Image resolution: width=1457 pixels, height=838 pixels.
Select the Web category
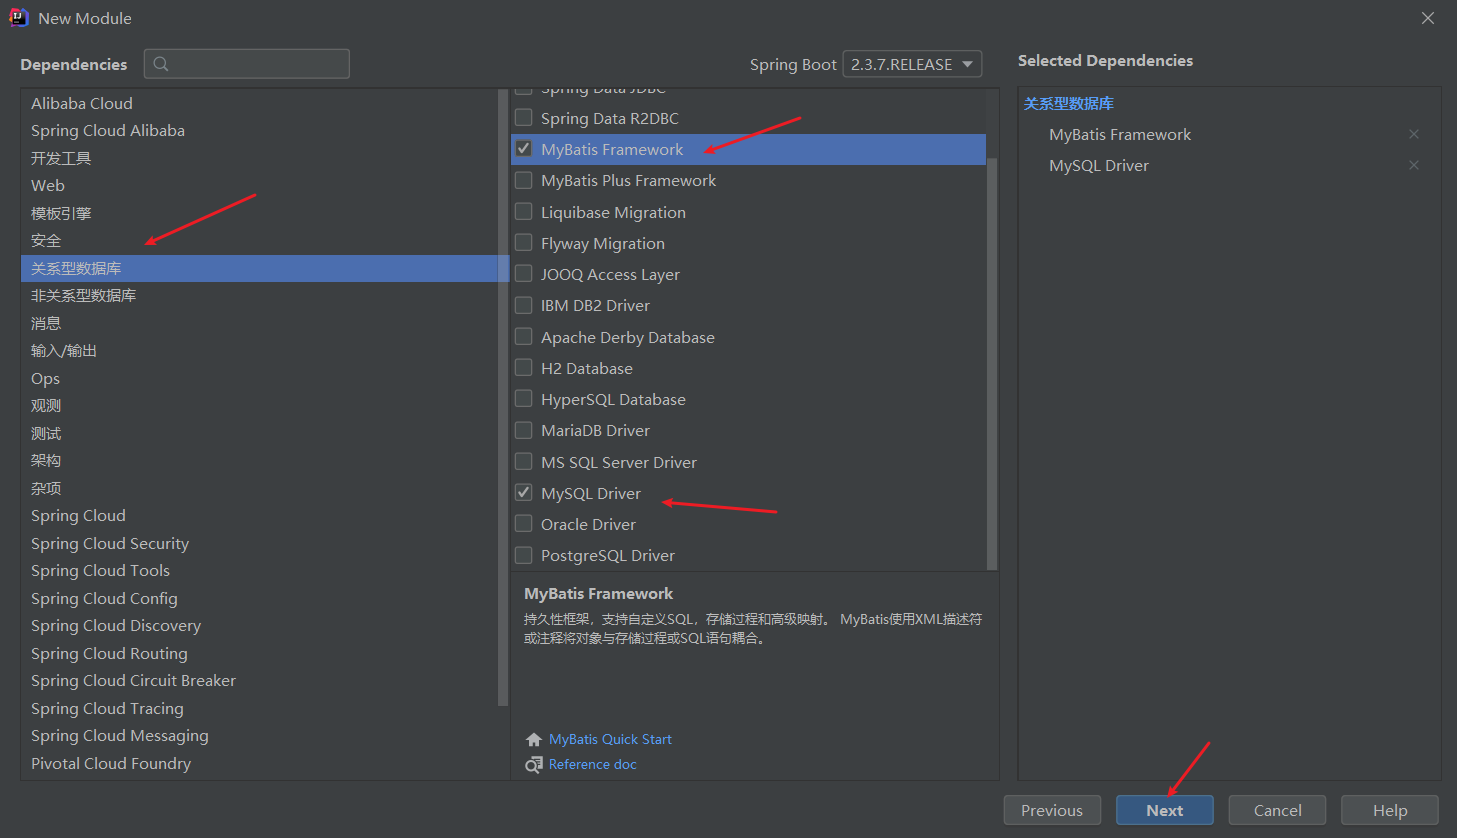tap(259, 185)
